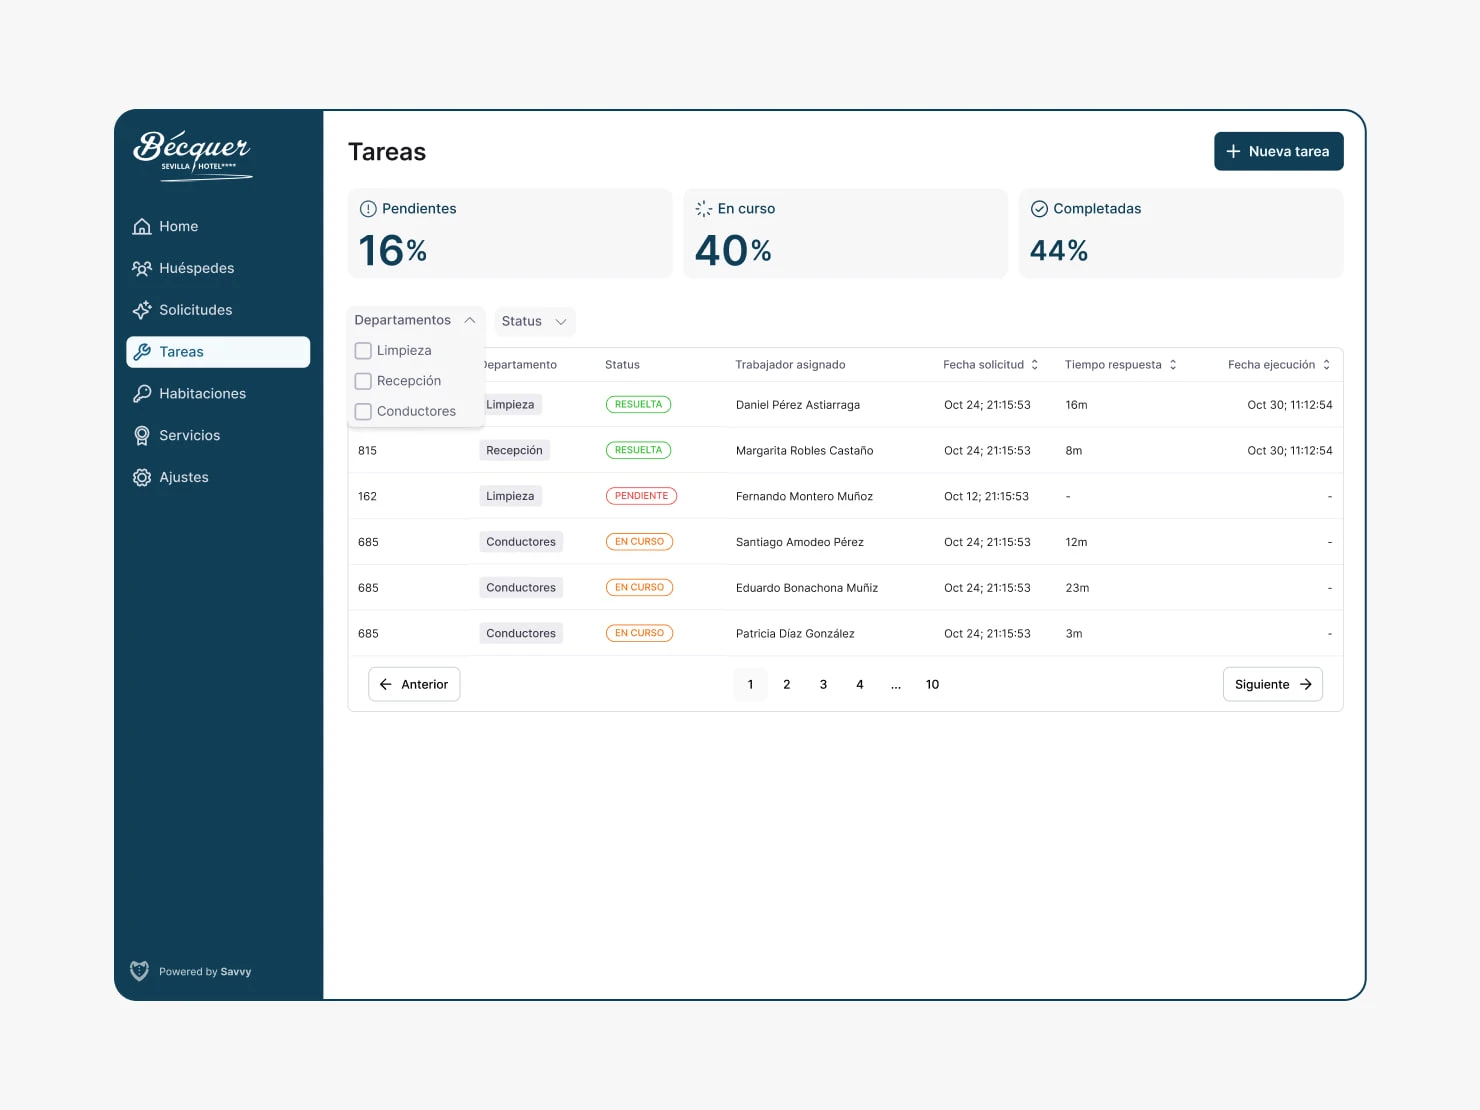The image size is (1480, 1110).
Task: Open Ajustes via the gear icon
Action: 141,477
